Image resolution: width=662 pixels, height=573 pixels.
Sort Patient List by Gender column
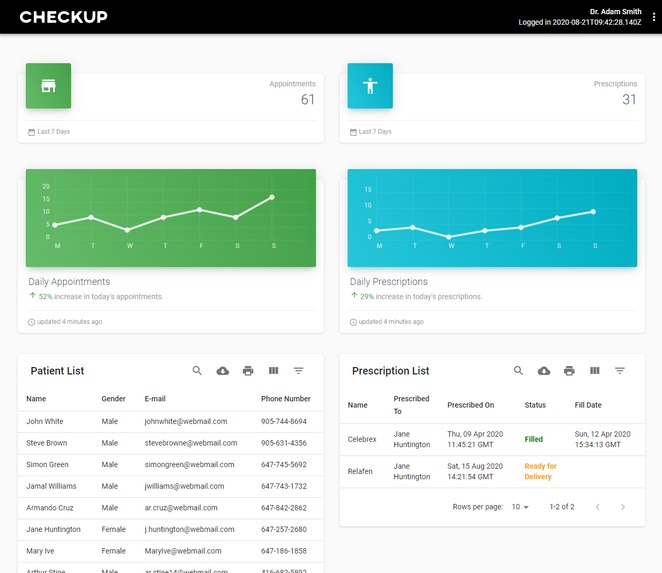coord(114,399)
